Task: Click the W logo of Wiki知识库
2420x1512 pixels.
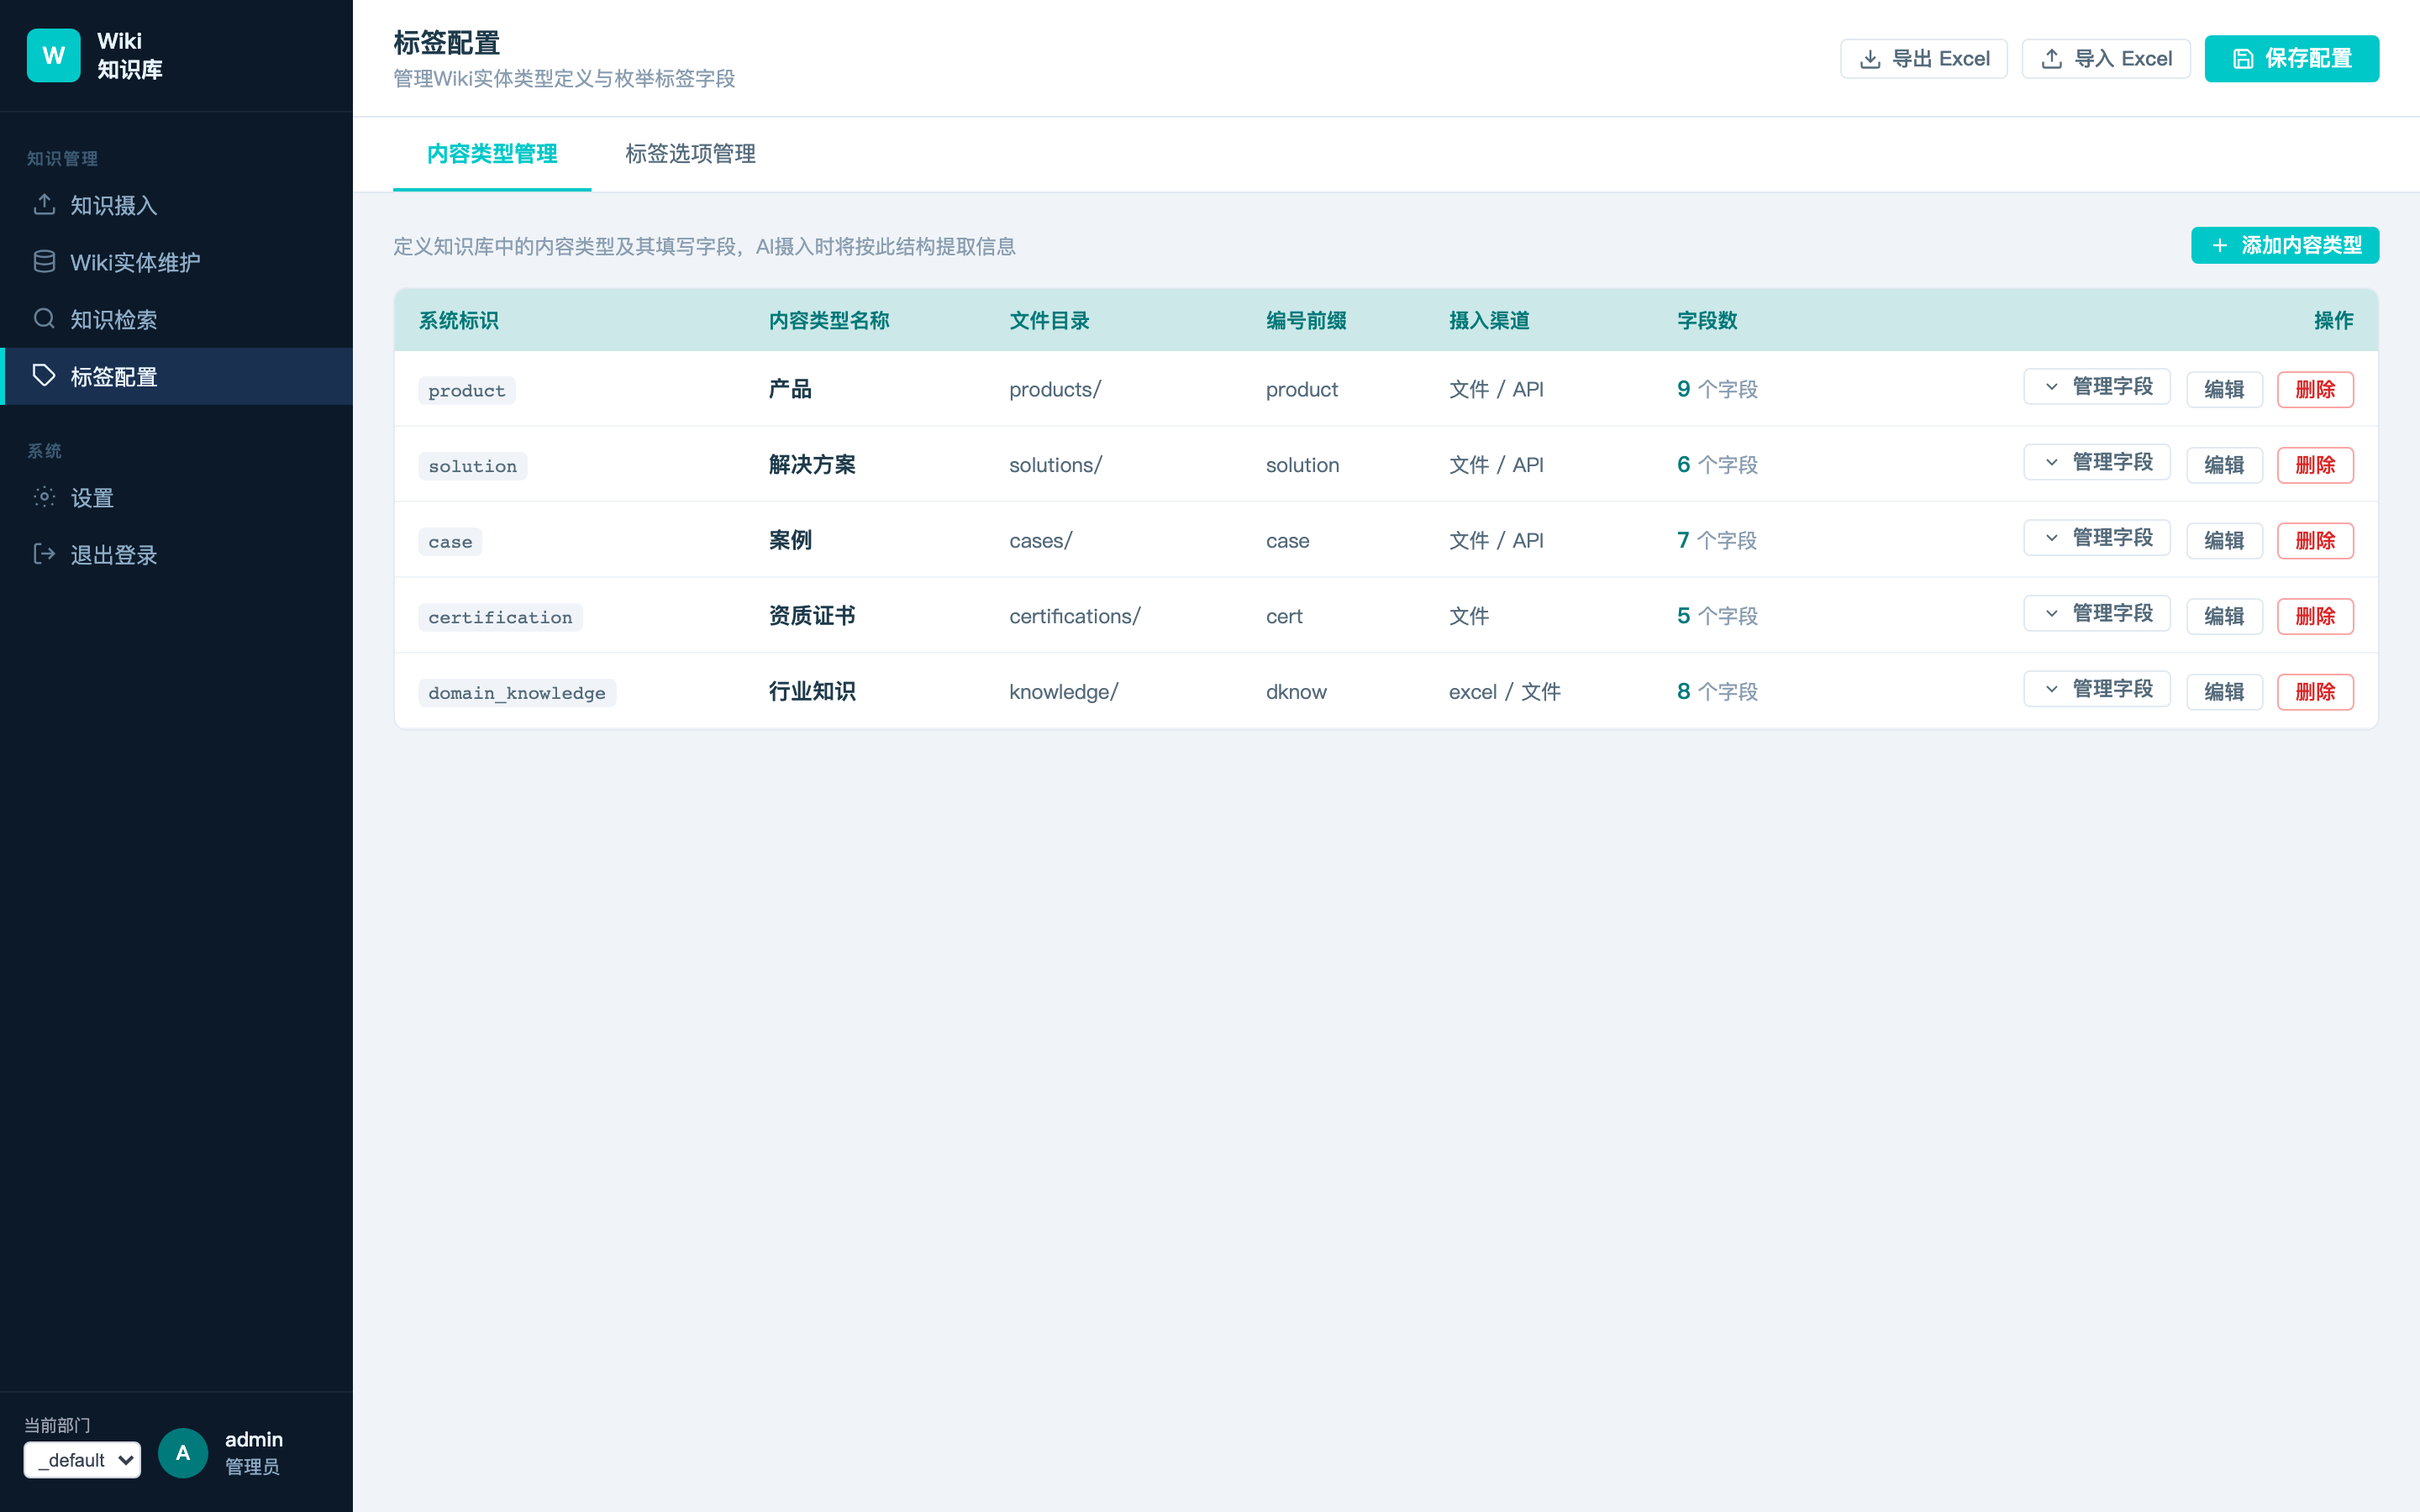Action: 54,55
